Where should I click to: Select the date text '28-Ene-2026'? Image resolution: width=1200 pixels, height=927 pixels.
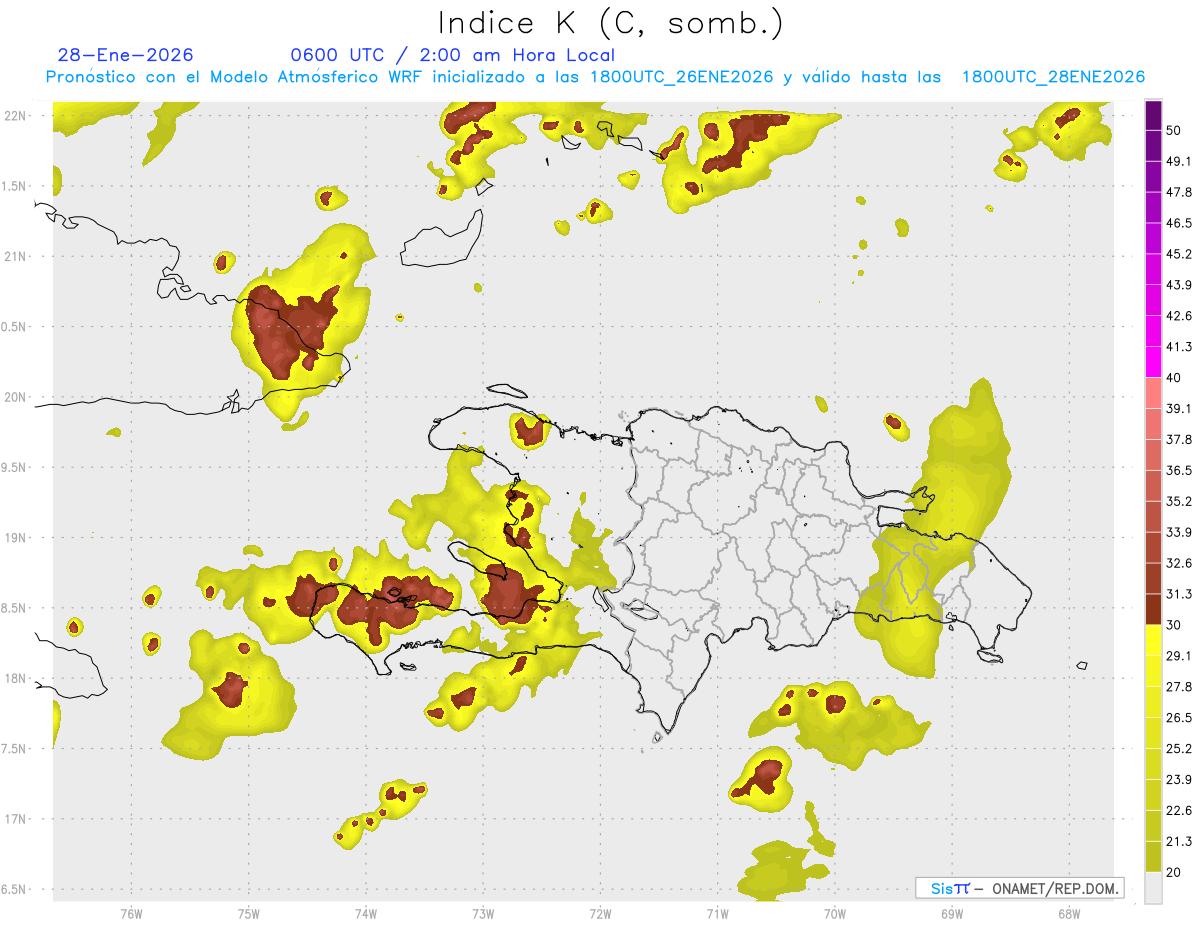point(126,55)
